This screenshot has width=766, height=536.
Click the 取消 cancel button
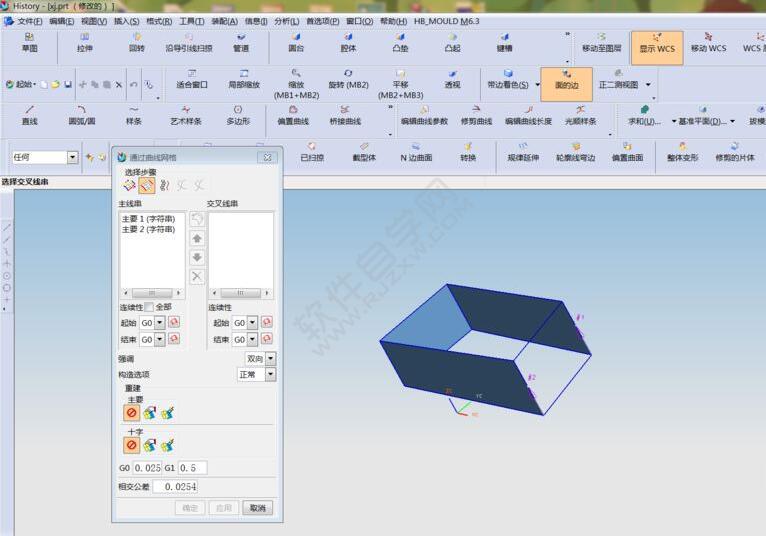click(x=257, y=508)
